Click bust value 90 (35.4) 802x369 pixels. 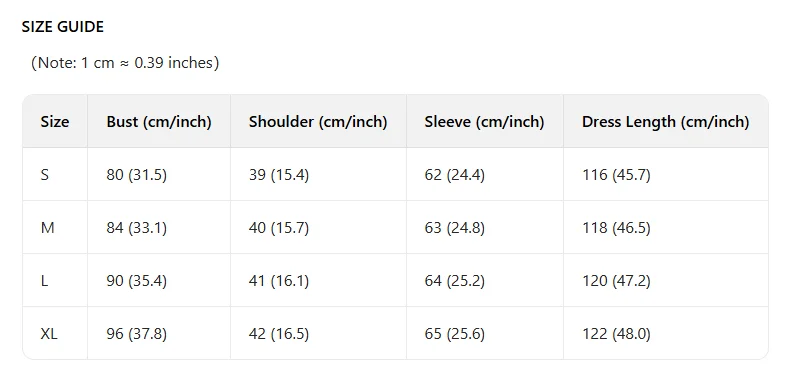coord(137,281)
